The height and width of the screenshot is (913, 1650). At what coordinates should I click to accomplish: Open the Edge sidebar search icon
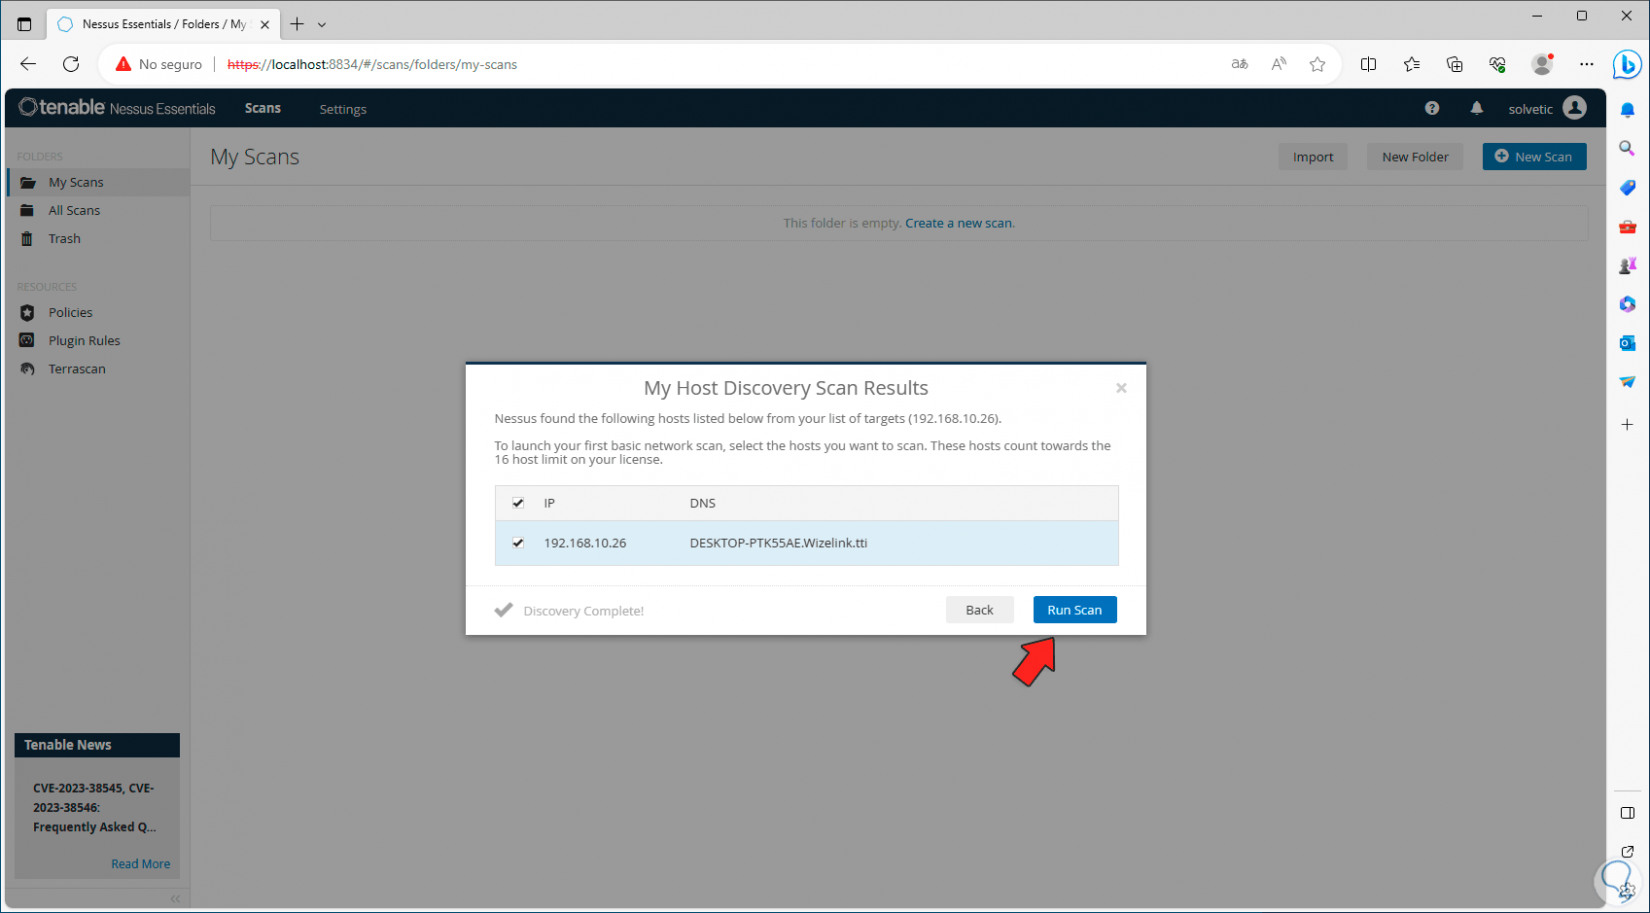[x=1627, y=148]
